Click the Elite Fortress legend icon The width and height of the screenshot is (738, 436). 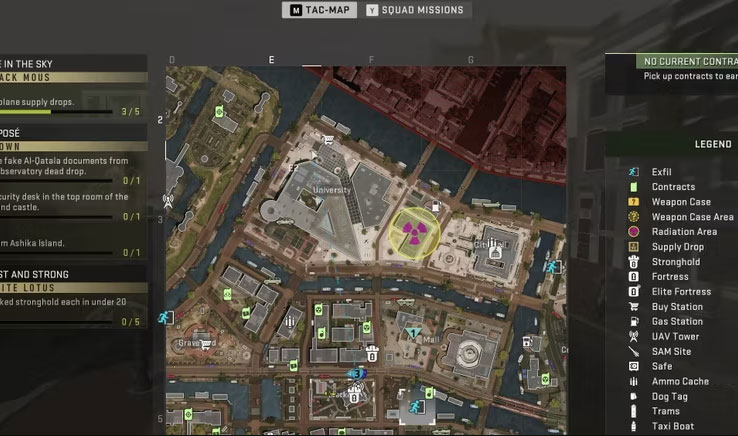tap(634, 291)
